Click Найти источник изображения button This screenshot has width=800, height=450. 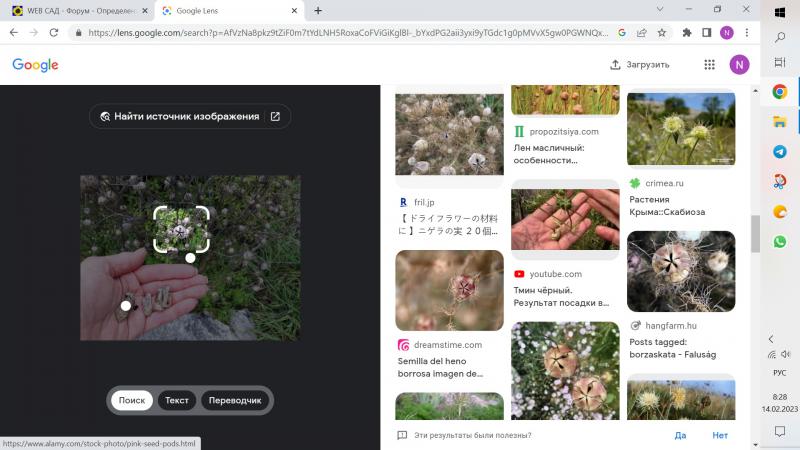click(190, 116)
